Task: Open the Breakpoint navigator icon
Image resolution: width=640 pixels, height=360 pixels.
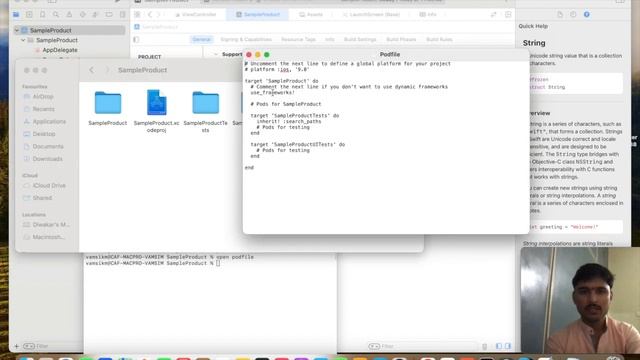Action: pos(109,15)
